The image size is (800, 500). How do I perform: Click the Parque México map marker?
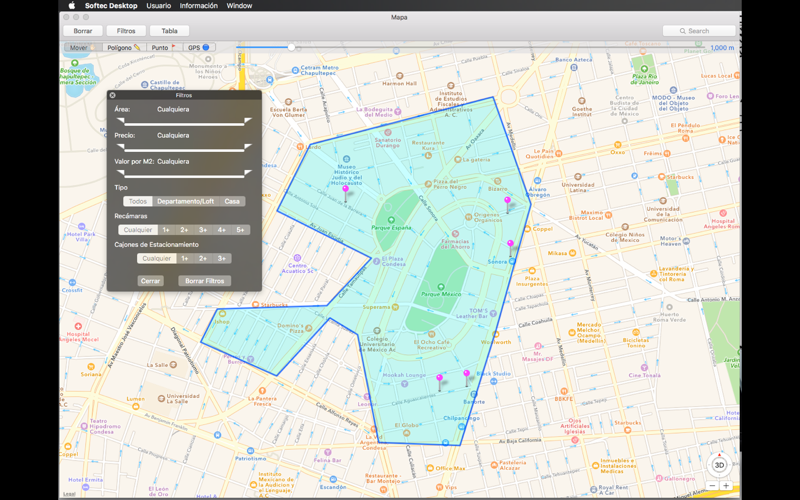coord(441,287)
